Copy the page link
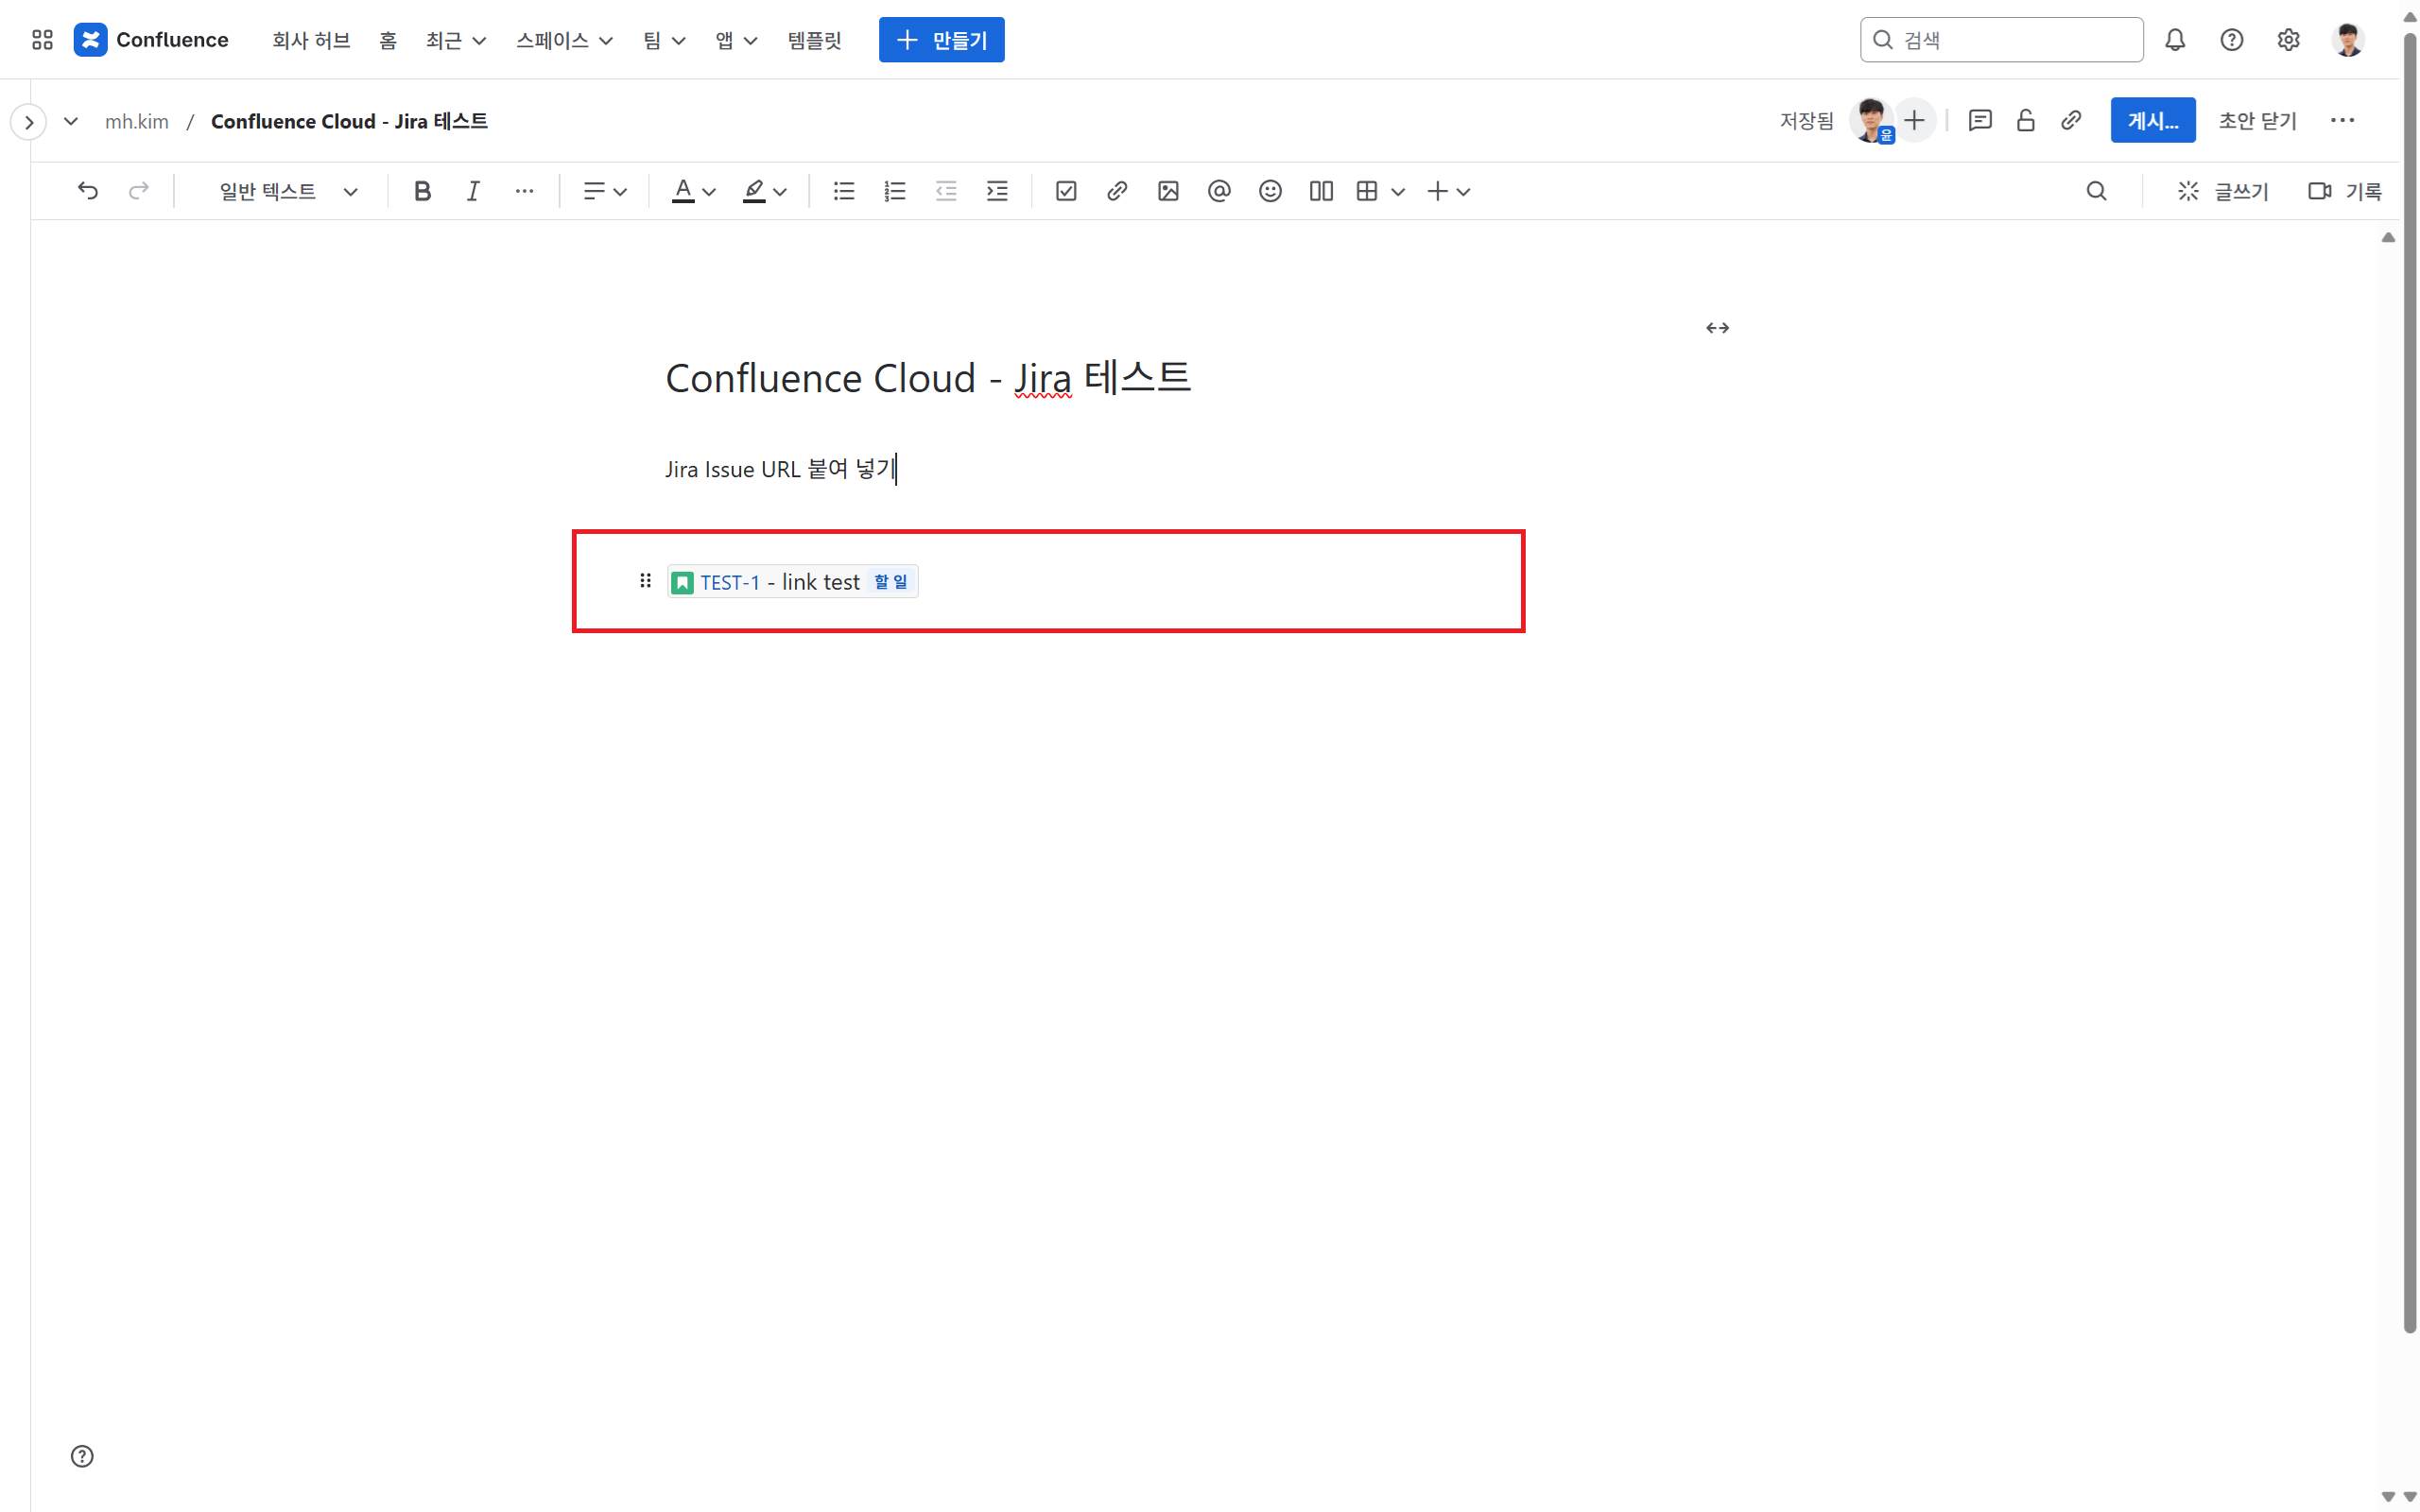This screenshot has width=2420, height=1512. point(2071,121)
